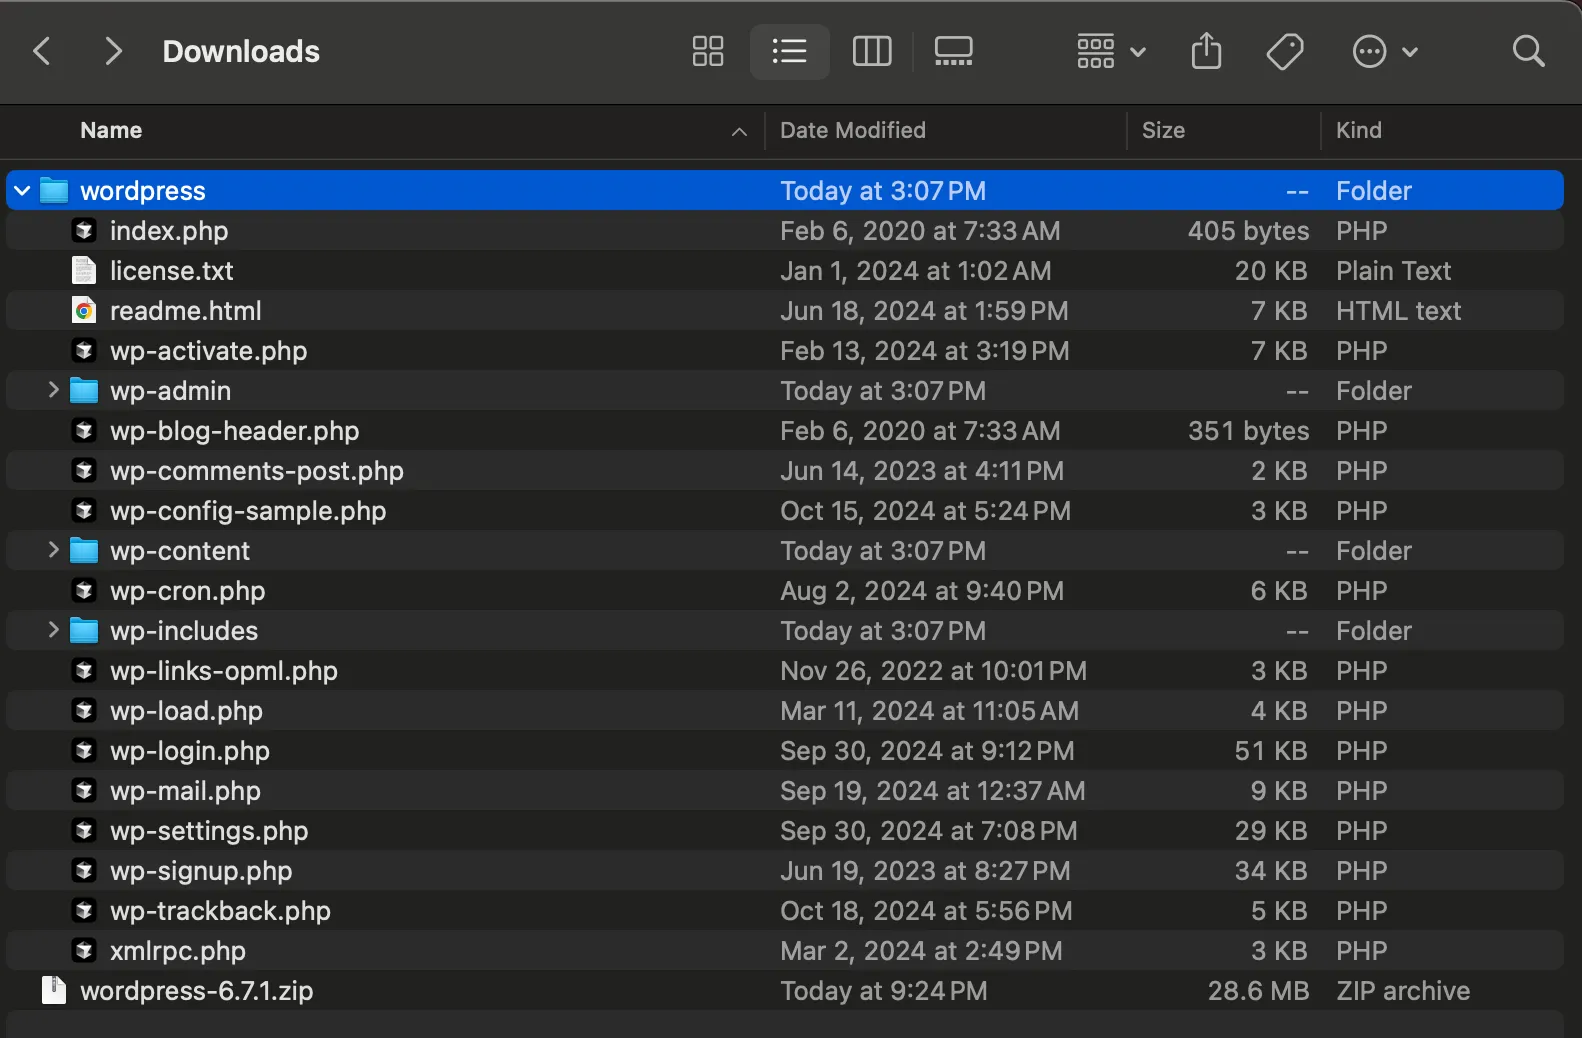Screen dimensions: 1582x1038
Task: Select the file name wp-cron.php
Action: 187,591
